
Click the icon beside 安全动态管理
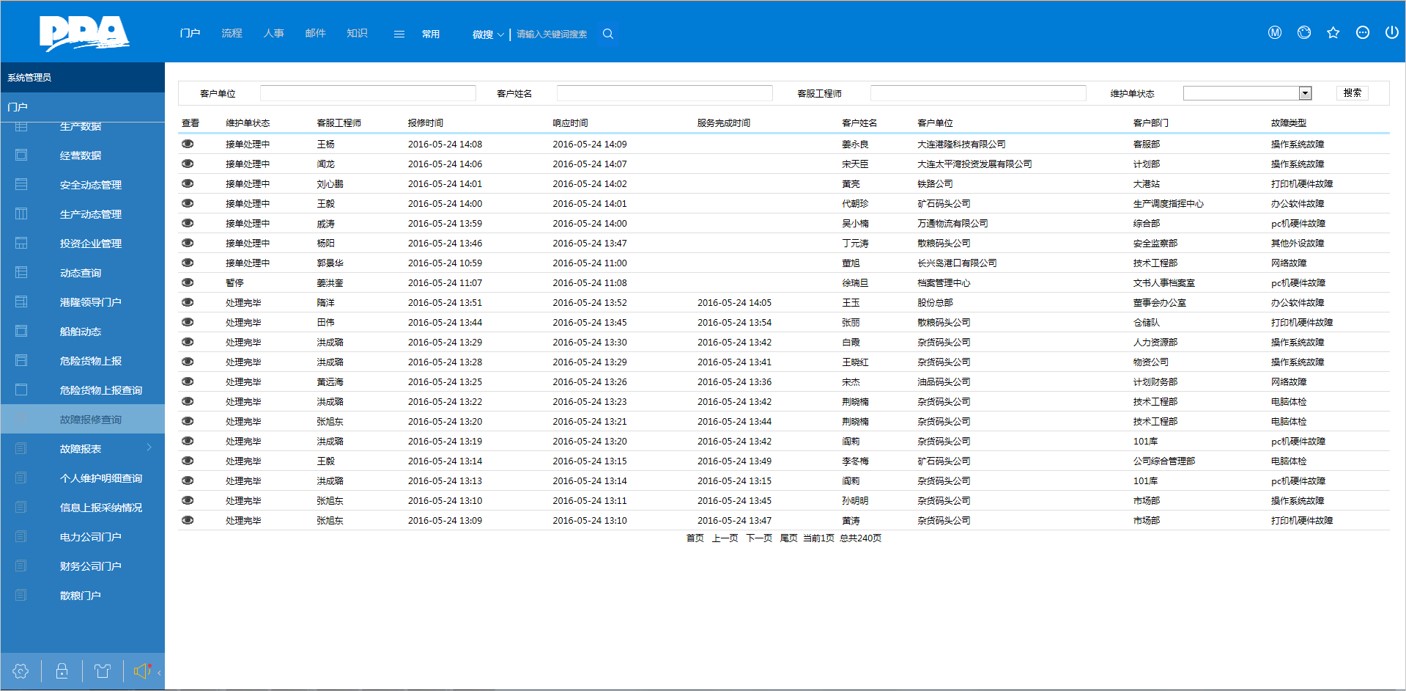tap(21, 184)
